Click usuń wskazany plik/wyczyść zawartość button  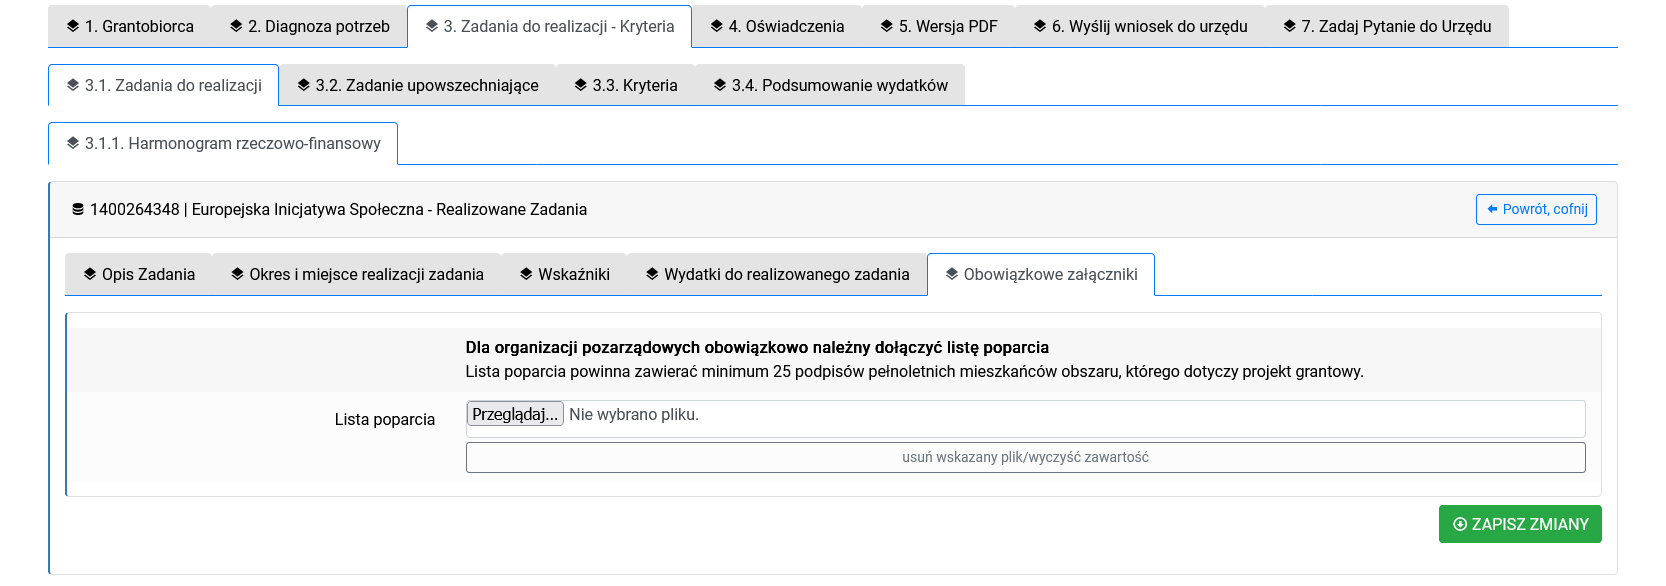1025,458
